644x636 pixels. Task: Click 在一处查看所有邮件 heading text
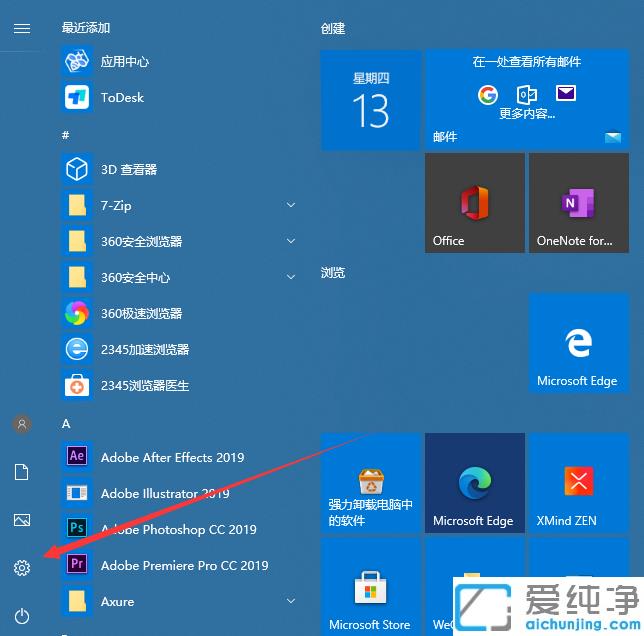(x=527, y=62)
